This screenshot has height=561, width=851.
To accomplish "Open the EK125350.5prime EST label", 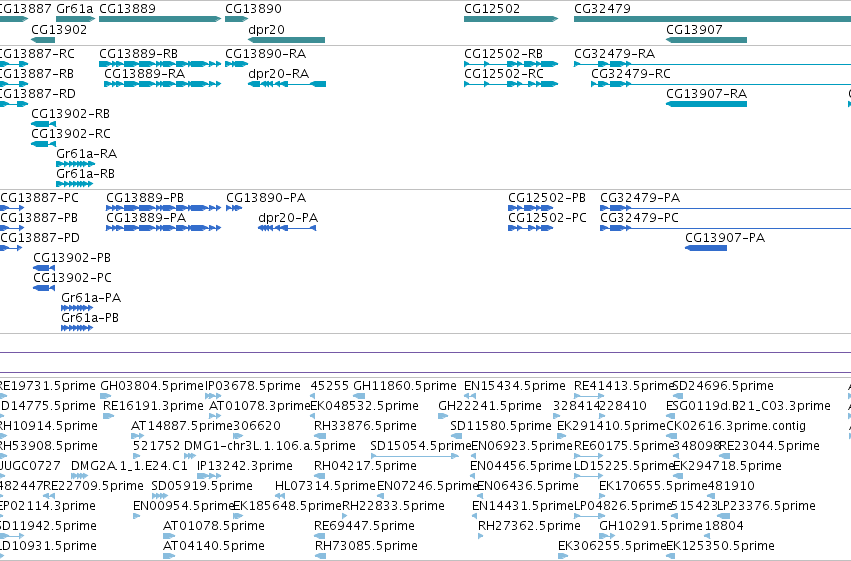I will pos(720,547).
